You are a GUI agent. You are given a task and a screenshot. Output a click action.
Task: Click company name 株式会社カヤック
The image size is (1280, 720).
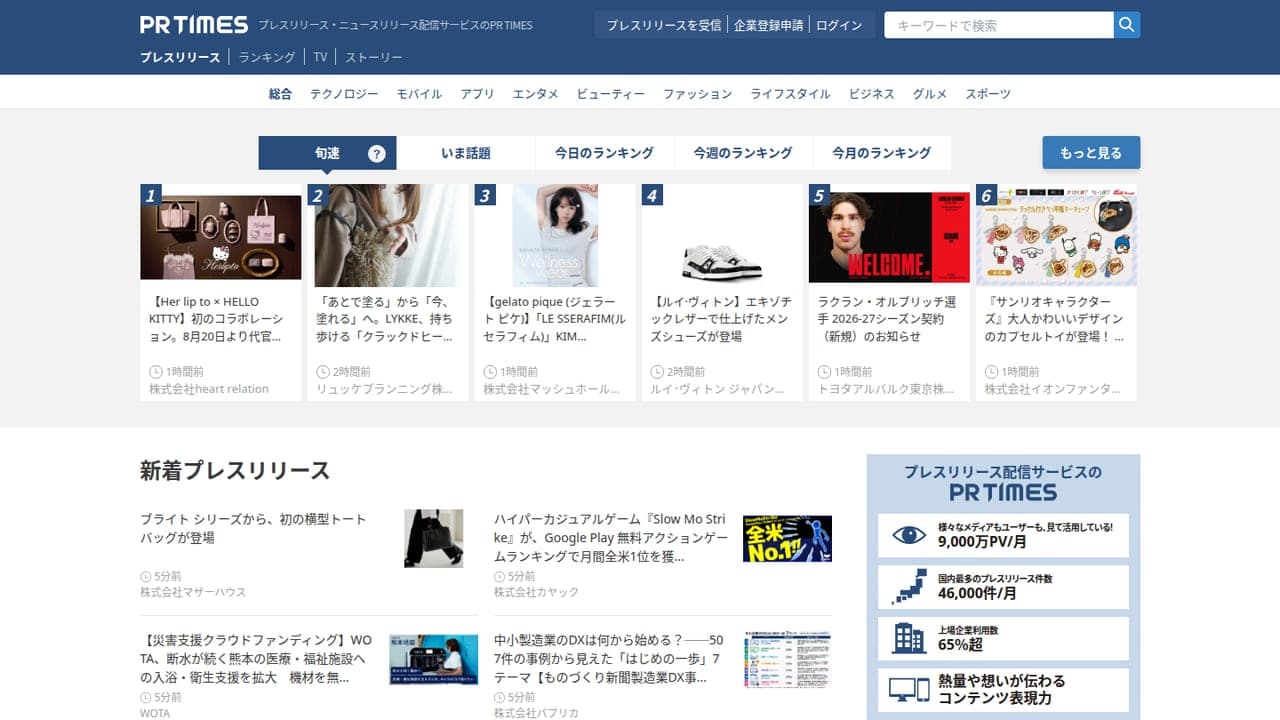click(x=536, y=592)
